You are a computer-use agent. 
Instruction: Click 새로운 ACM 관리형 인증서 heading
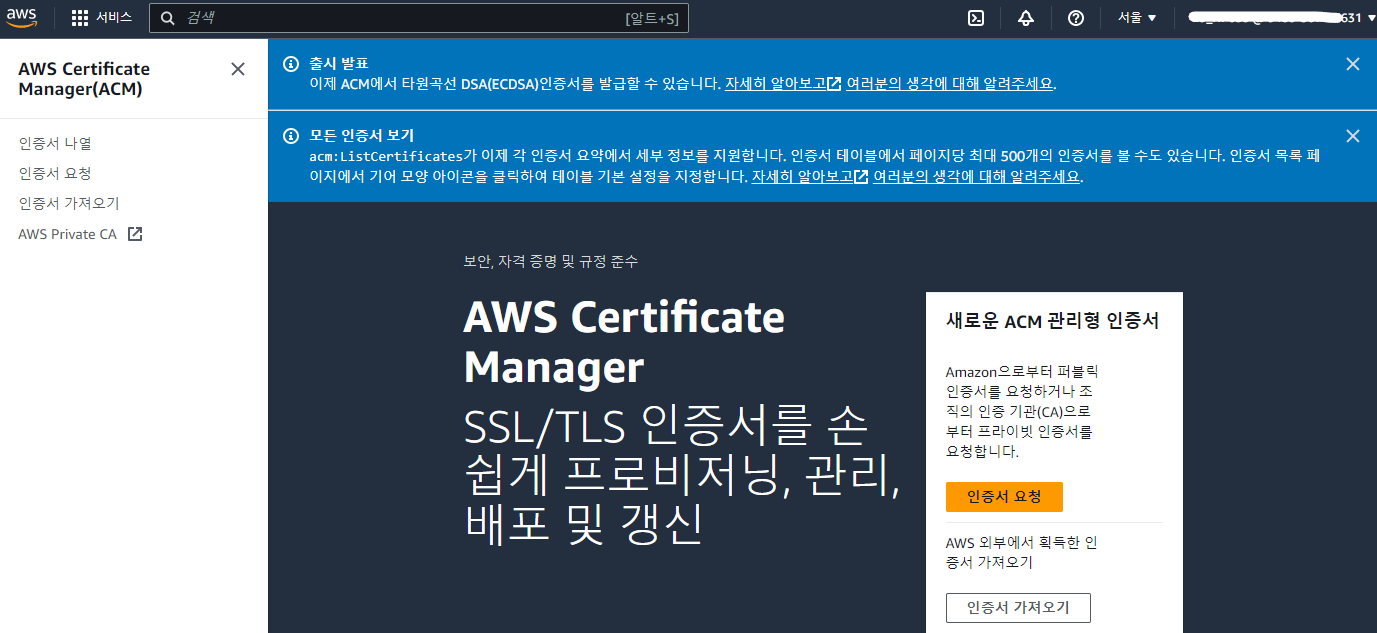pos(1052,321)
